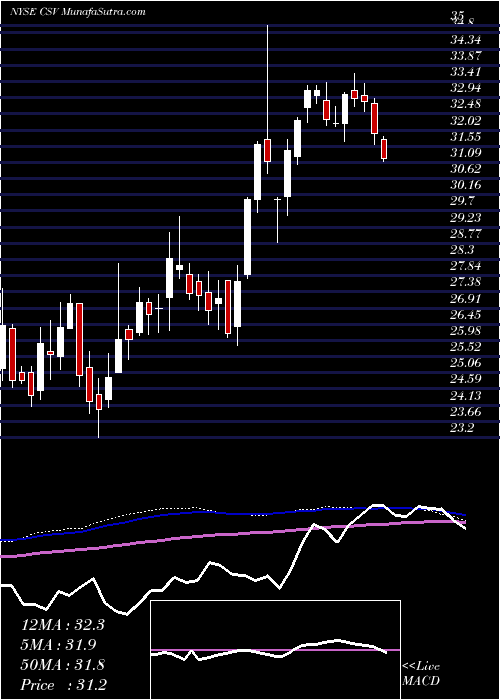Image resolution: width=500 pixels, height=700 pixels.
Task: Click the 27.84 price axis label
Action: (465, 266)
